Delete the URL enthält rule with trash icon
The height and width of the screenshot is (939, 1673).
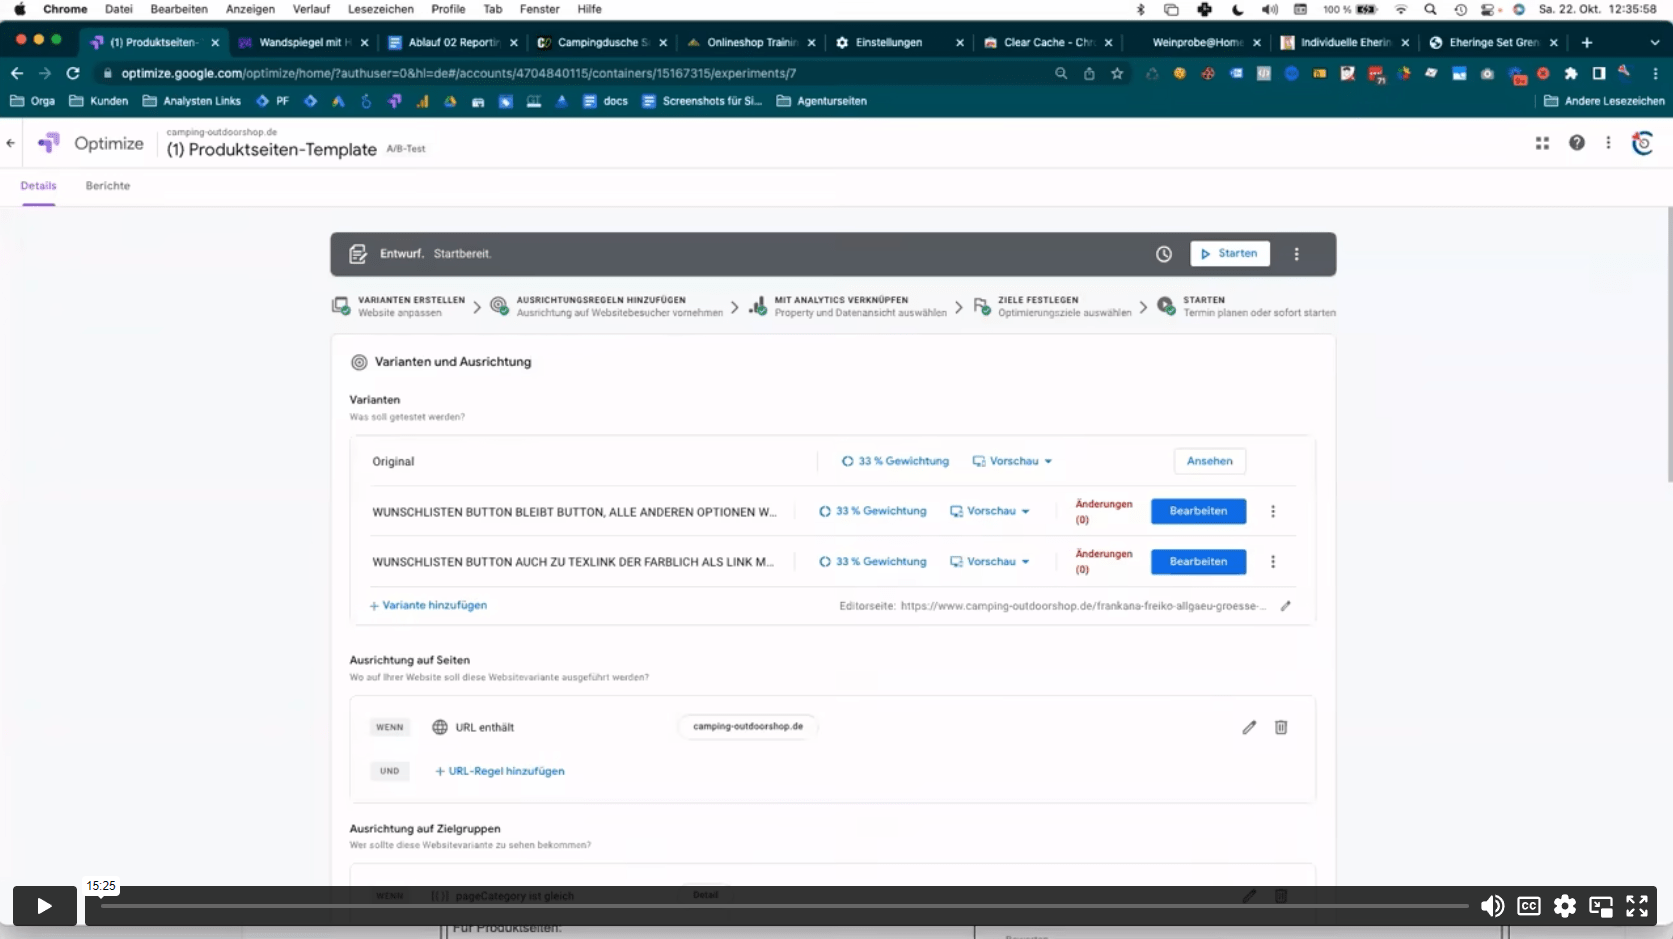[x=1281, y=728]
